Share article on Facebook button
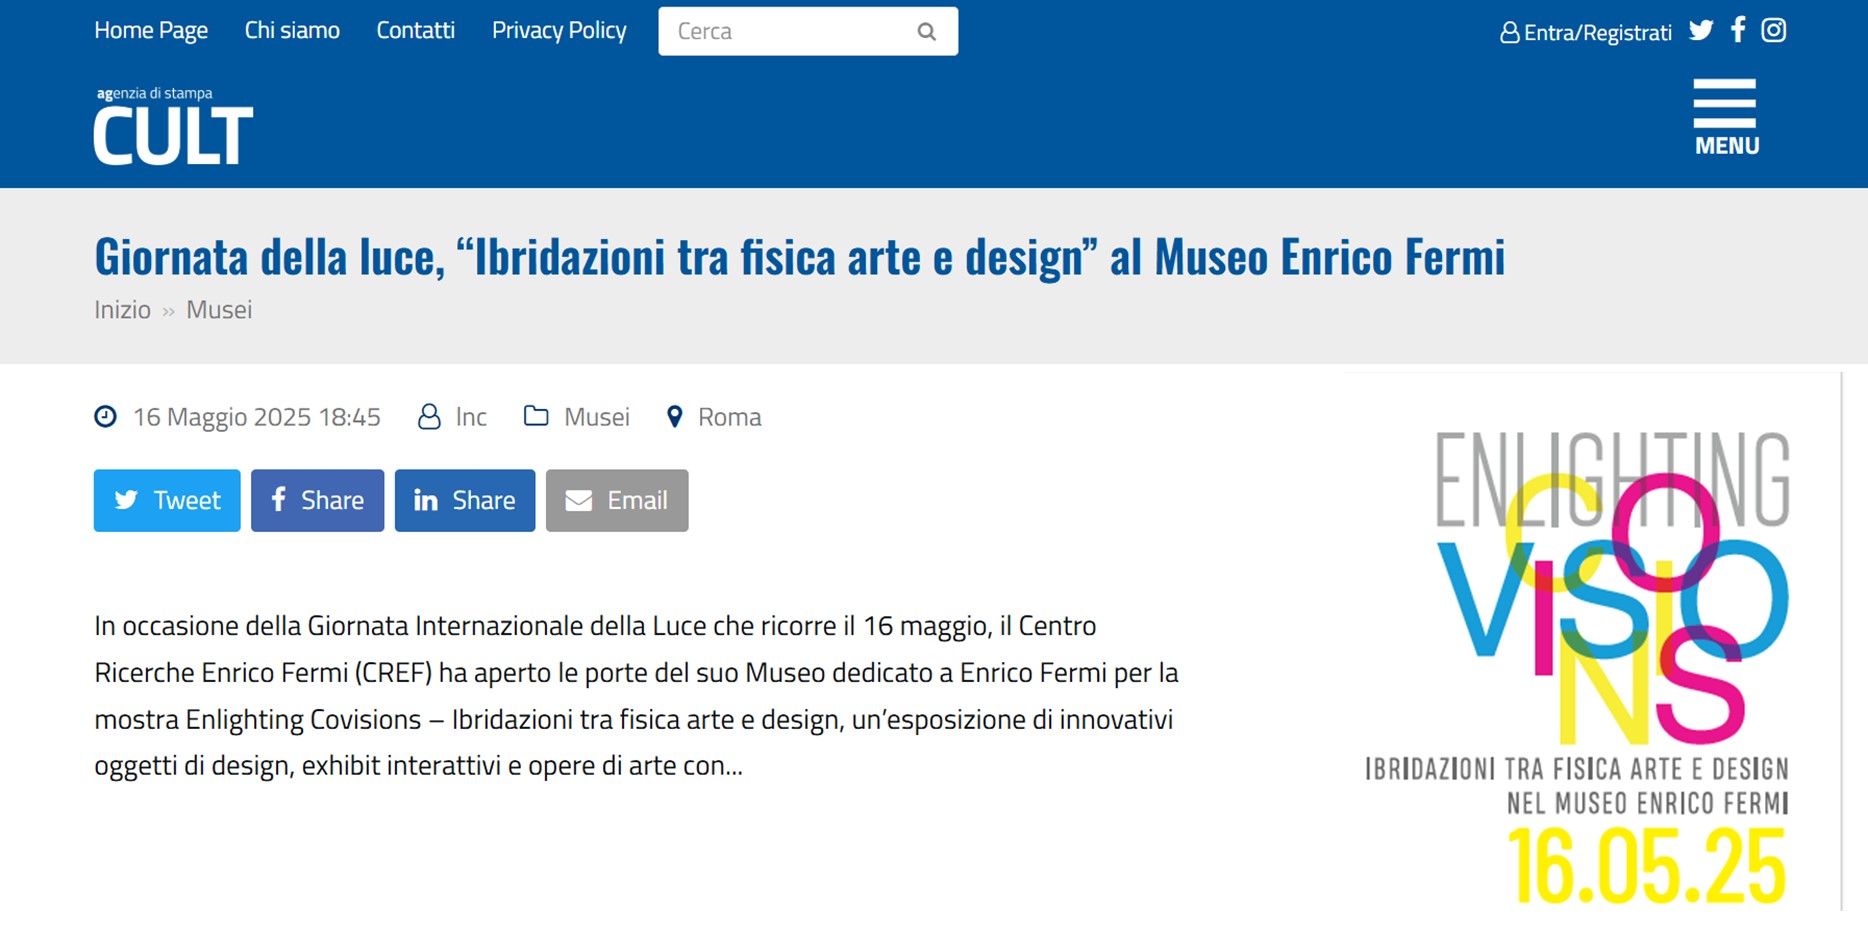 coord(317,500)
